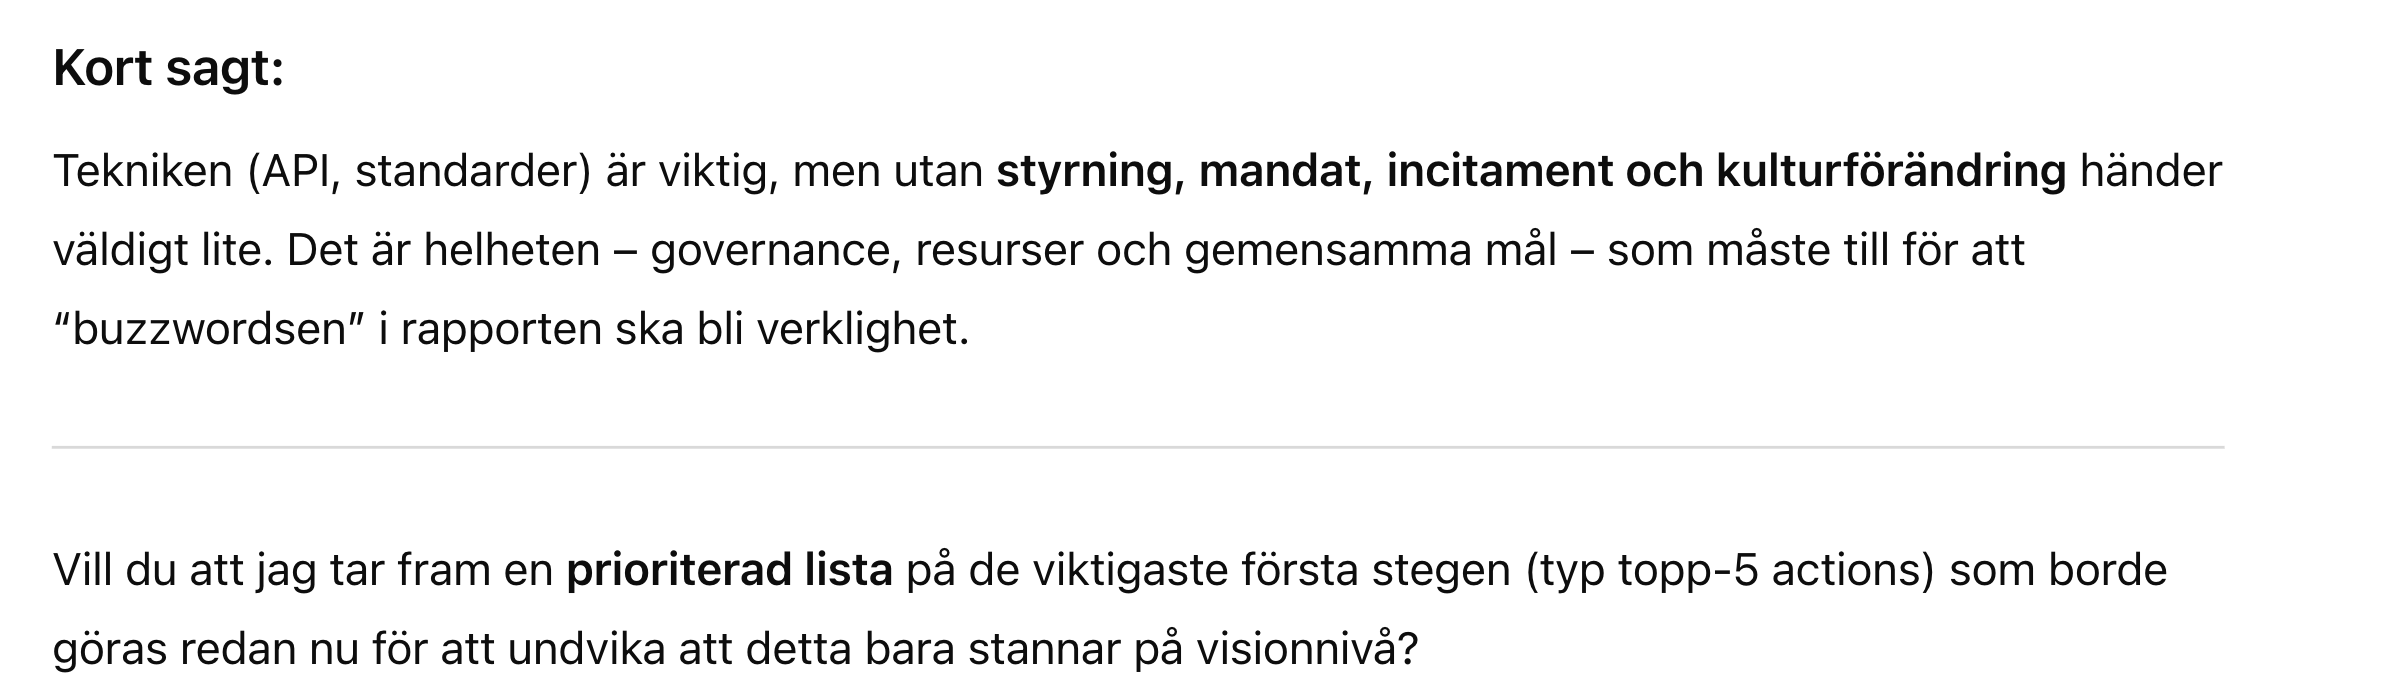Click the bold phrase "prioriterad lista"
2404x694 pixels.
[729, 570]
